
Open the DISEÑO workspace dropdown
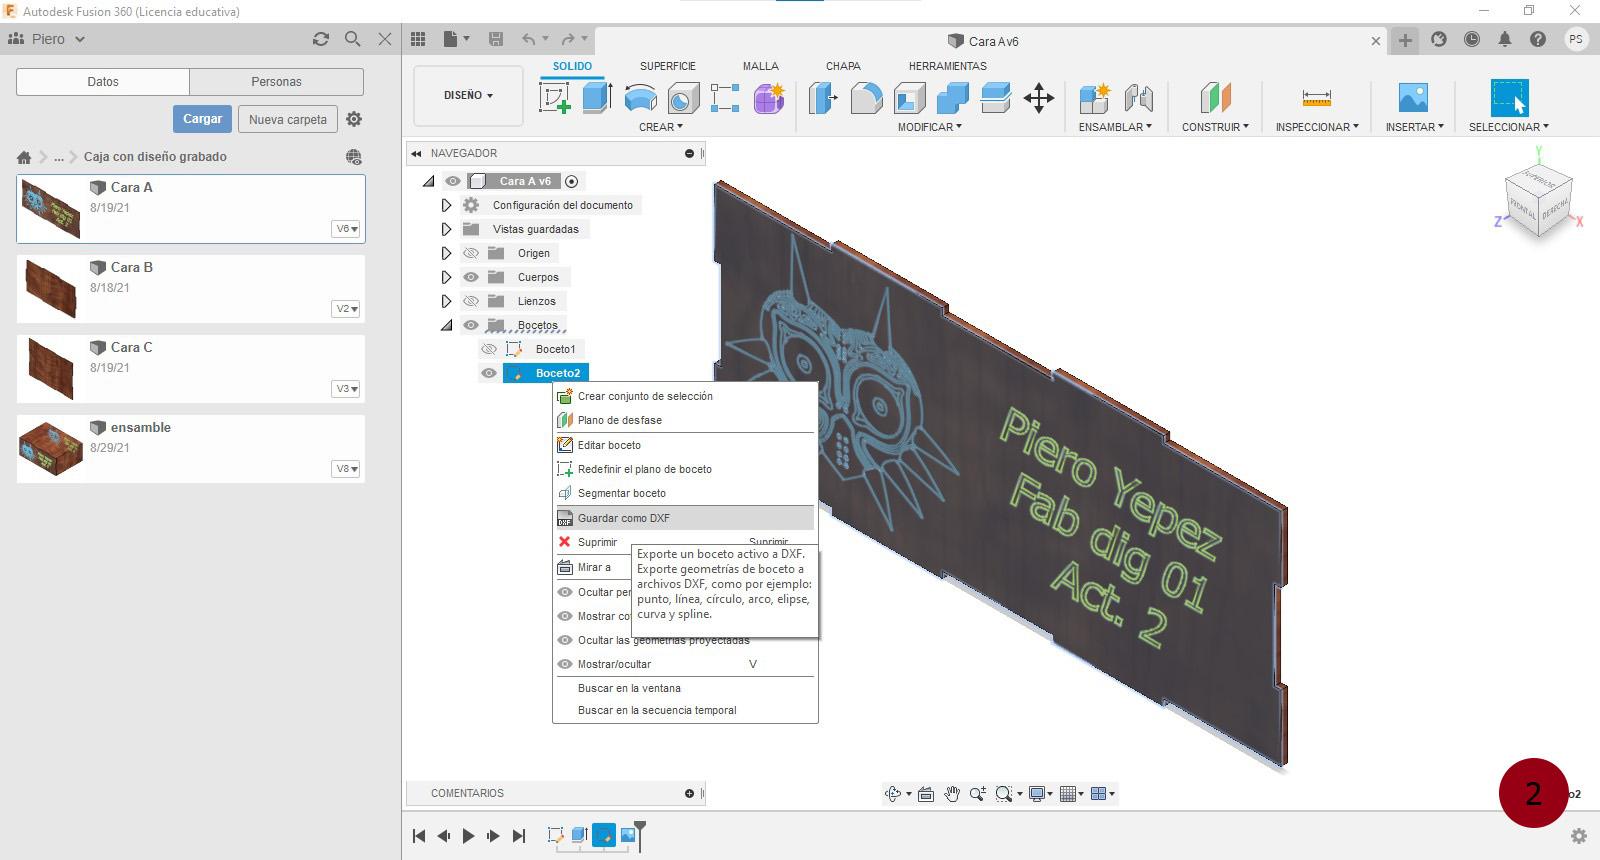point(468,95)
